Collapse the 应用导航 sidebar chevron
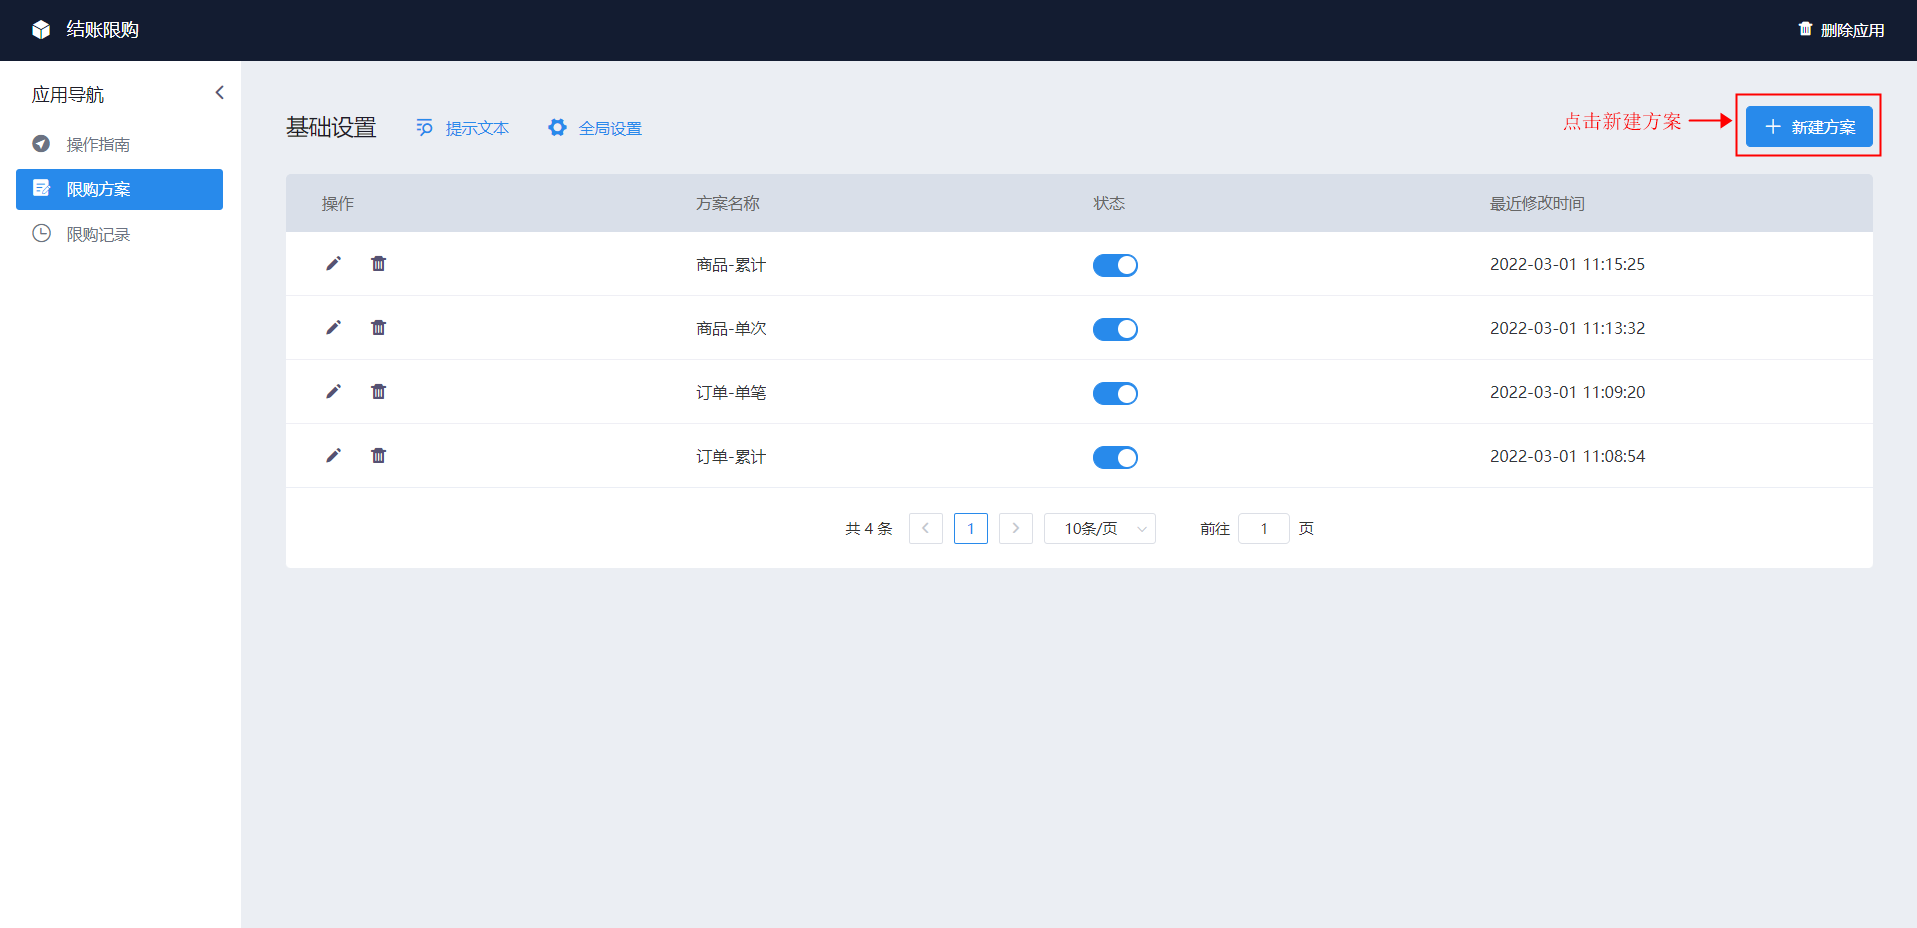This screenshot has height=928, width=1917. 220,93
